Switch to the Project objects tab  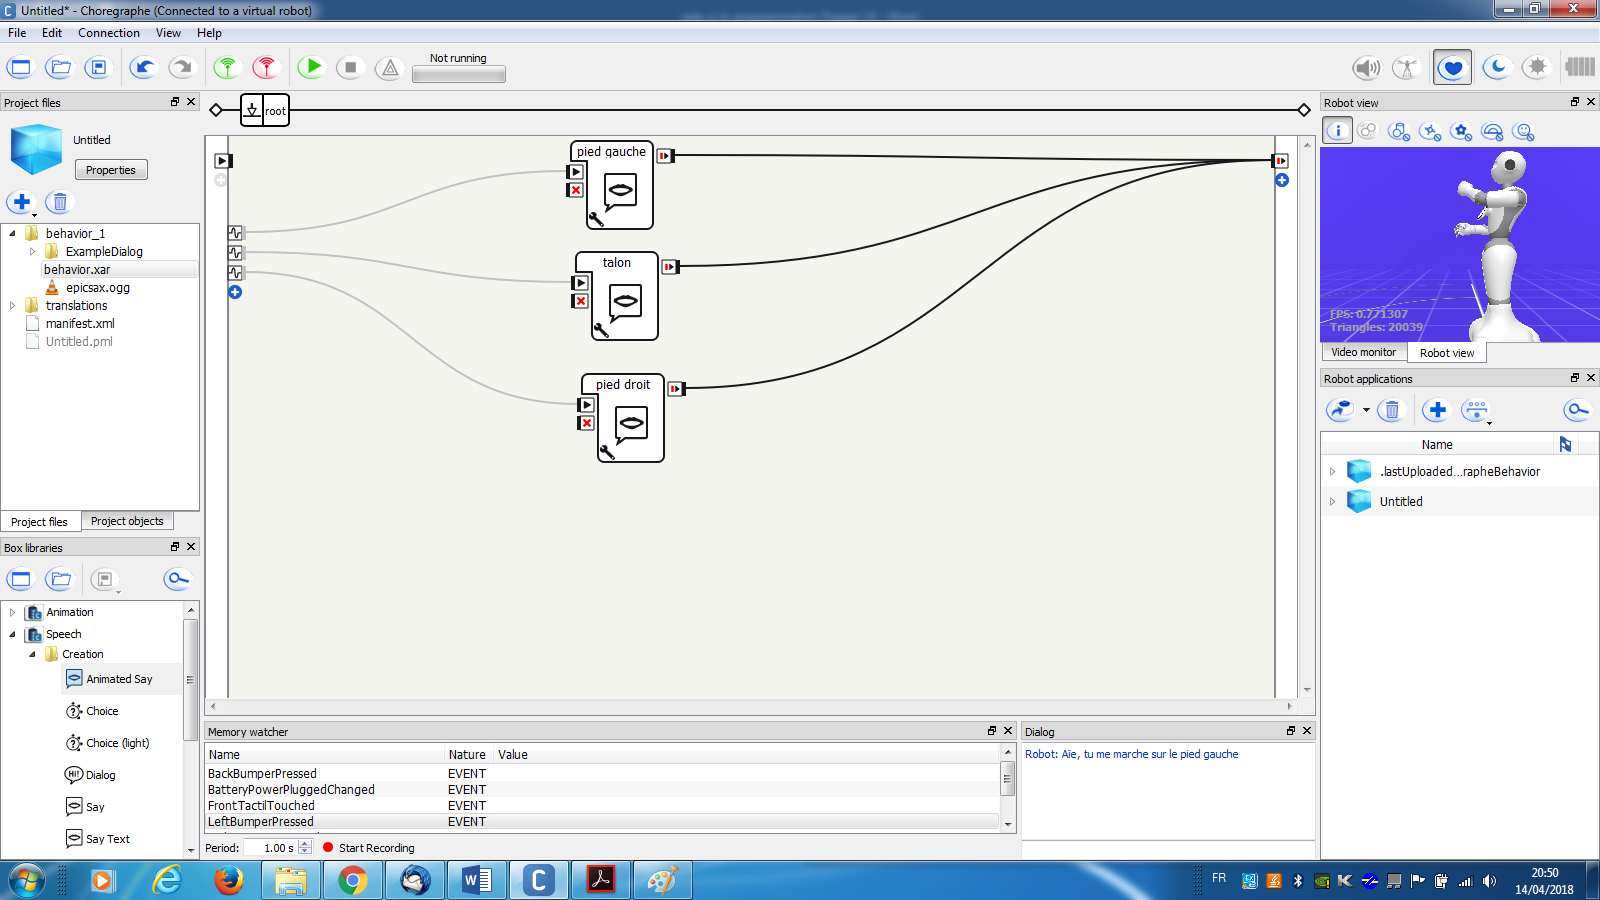(x=127, y=521)
